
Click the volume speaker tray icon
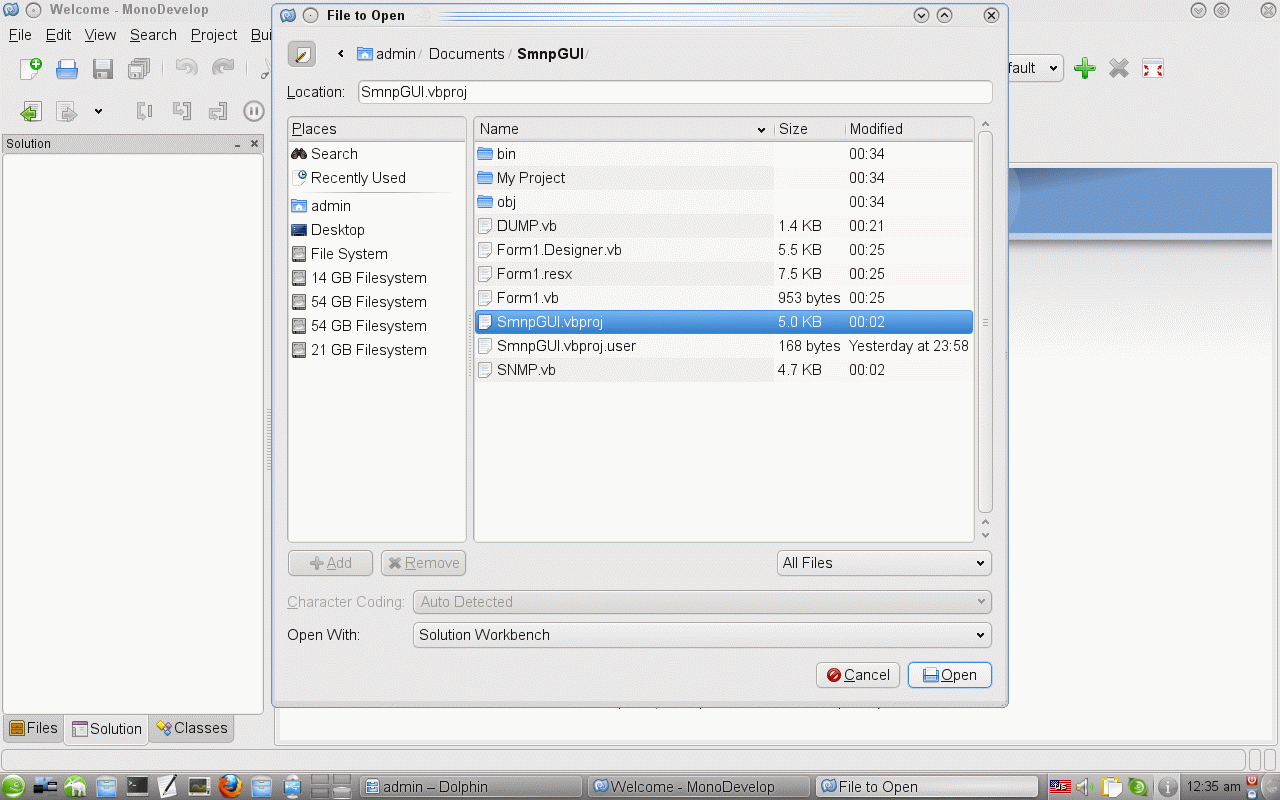[1083, 786]
